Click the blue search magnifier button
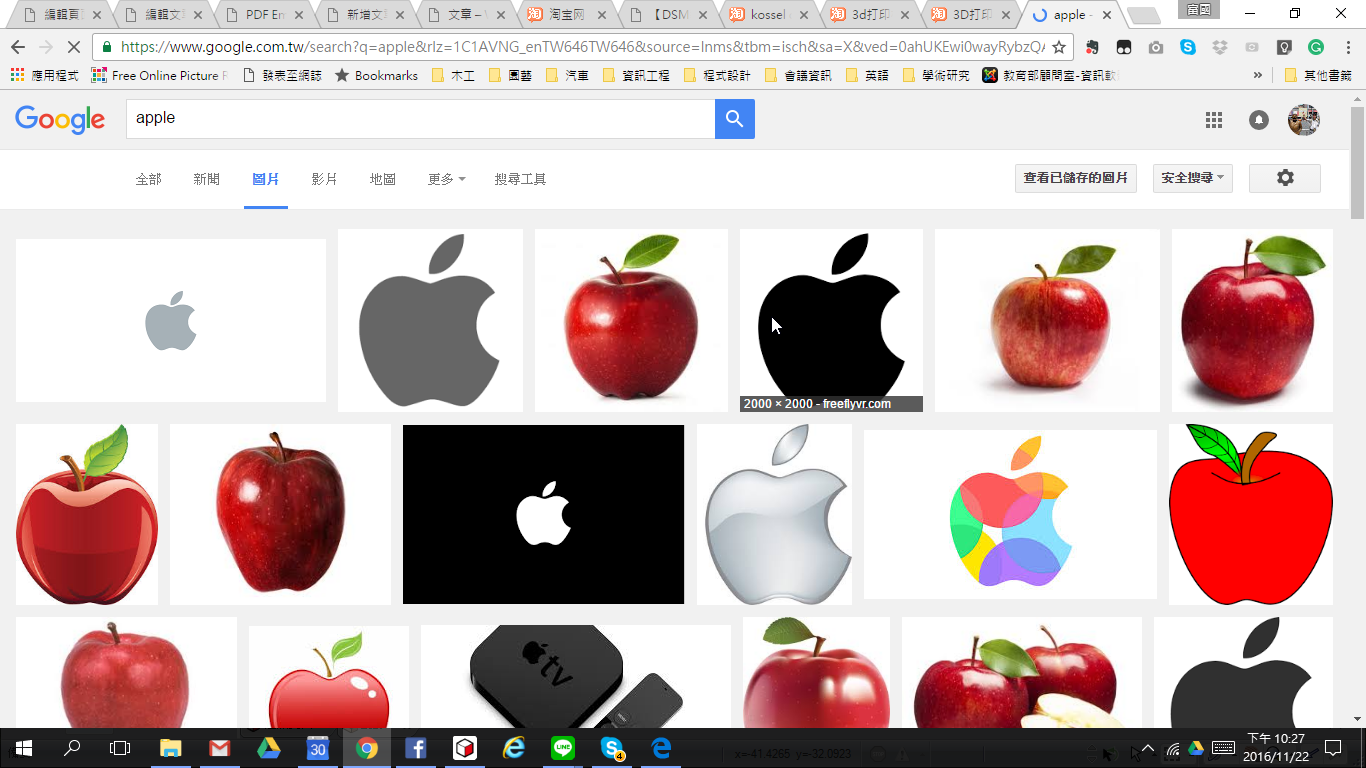This screenshot has height=768, width=1366. pos(735,119)
